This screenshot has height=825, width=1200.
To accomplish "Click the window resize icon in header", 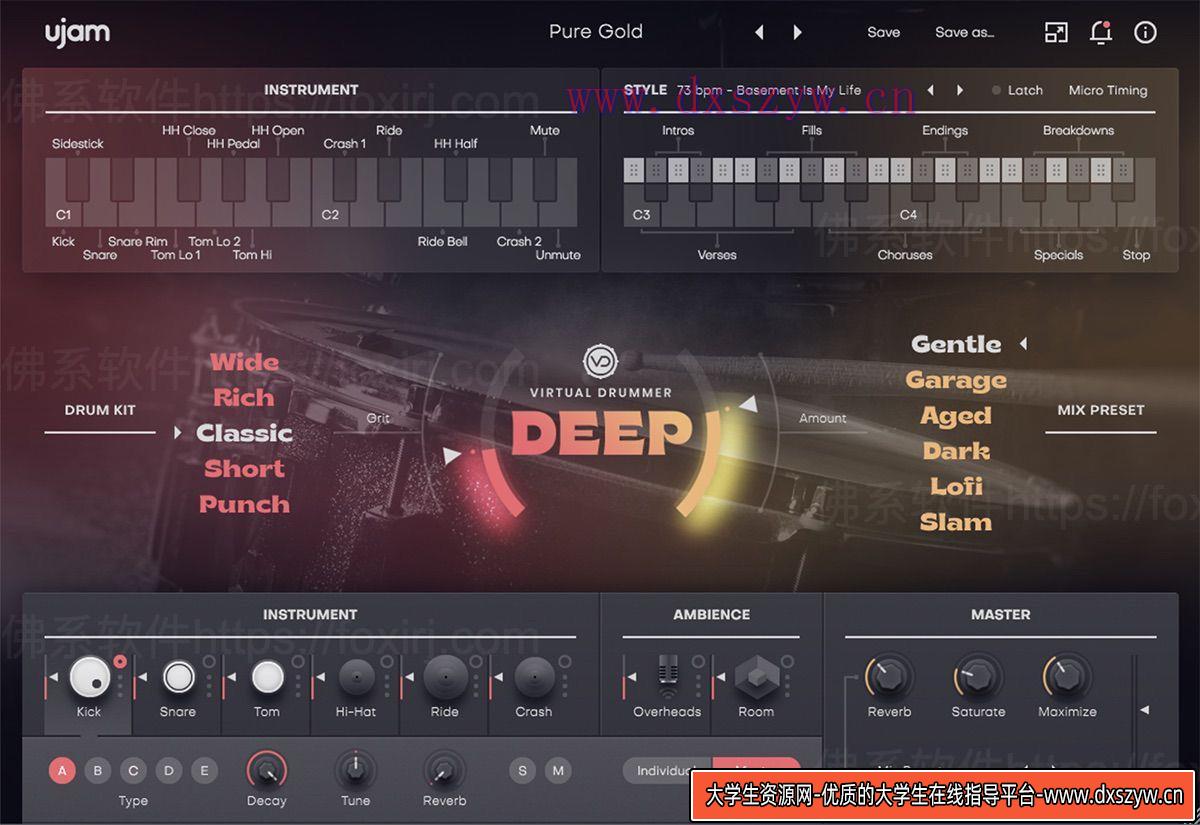I will [1056, 32].
